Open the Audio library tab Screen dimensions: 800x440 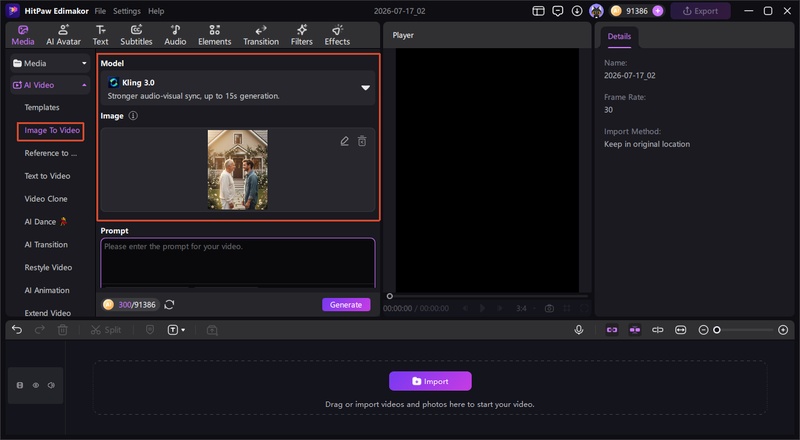[x=175, y=35]
